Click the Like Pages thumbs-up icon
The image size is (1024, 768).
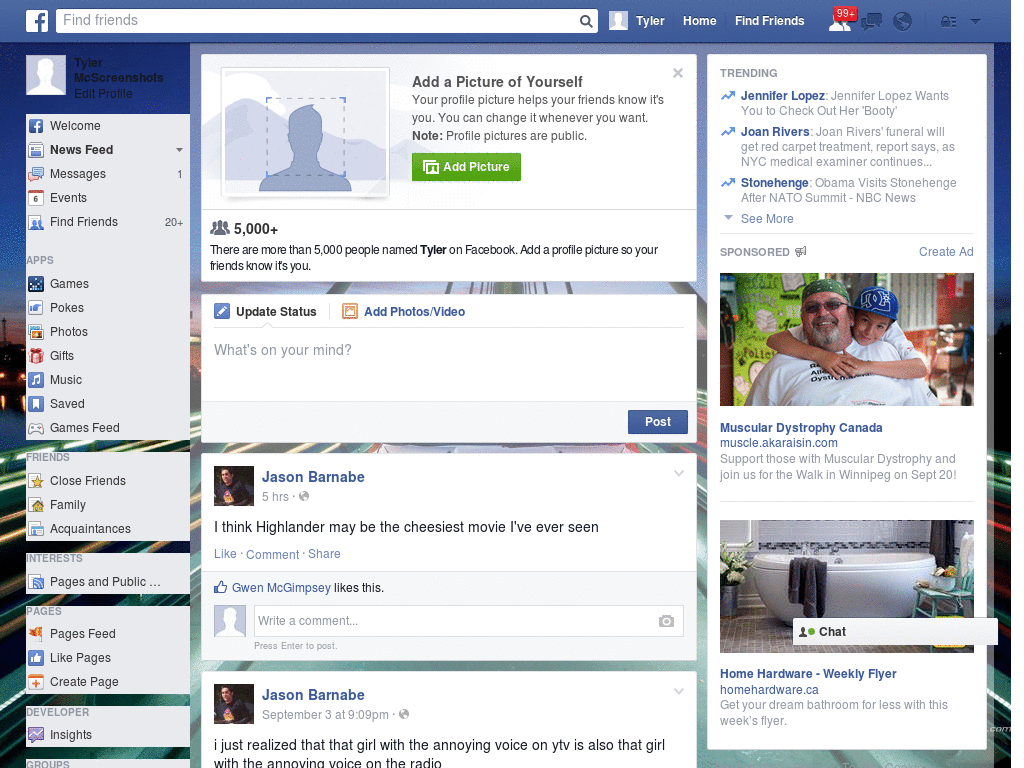coord(36,658)
